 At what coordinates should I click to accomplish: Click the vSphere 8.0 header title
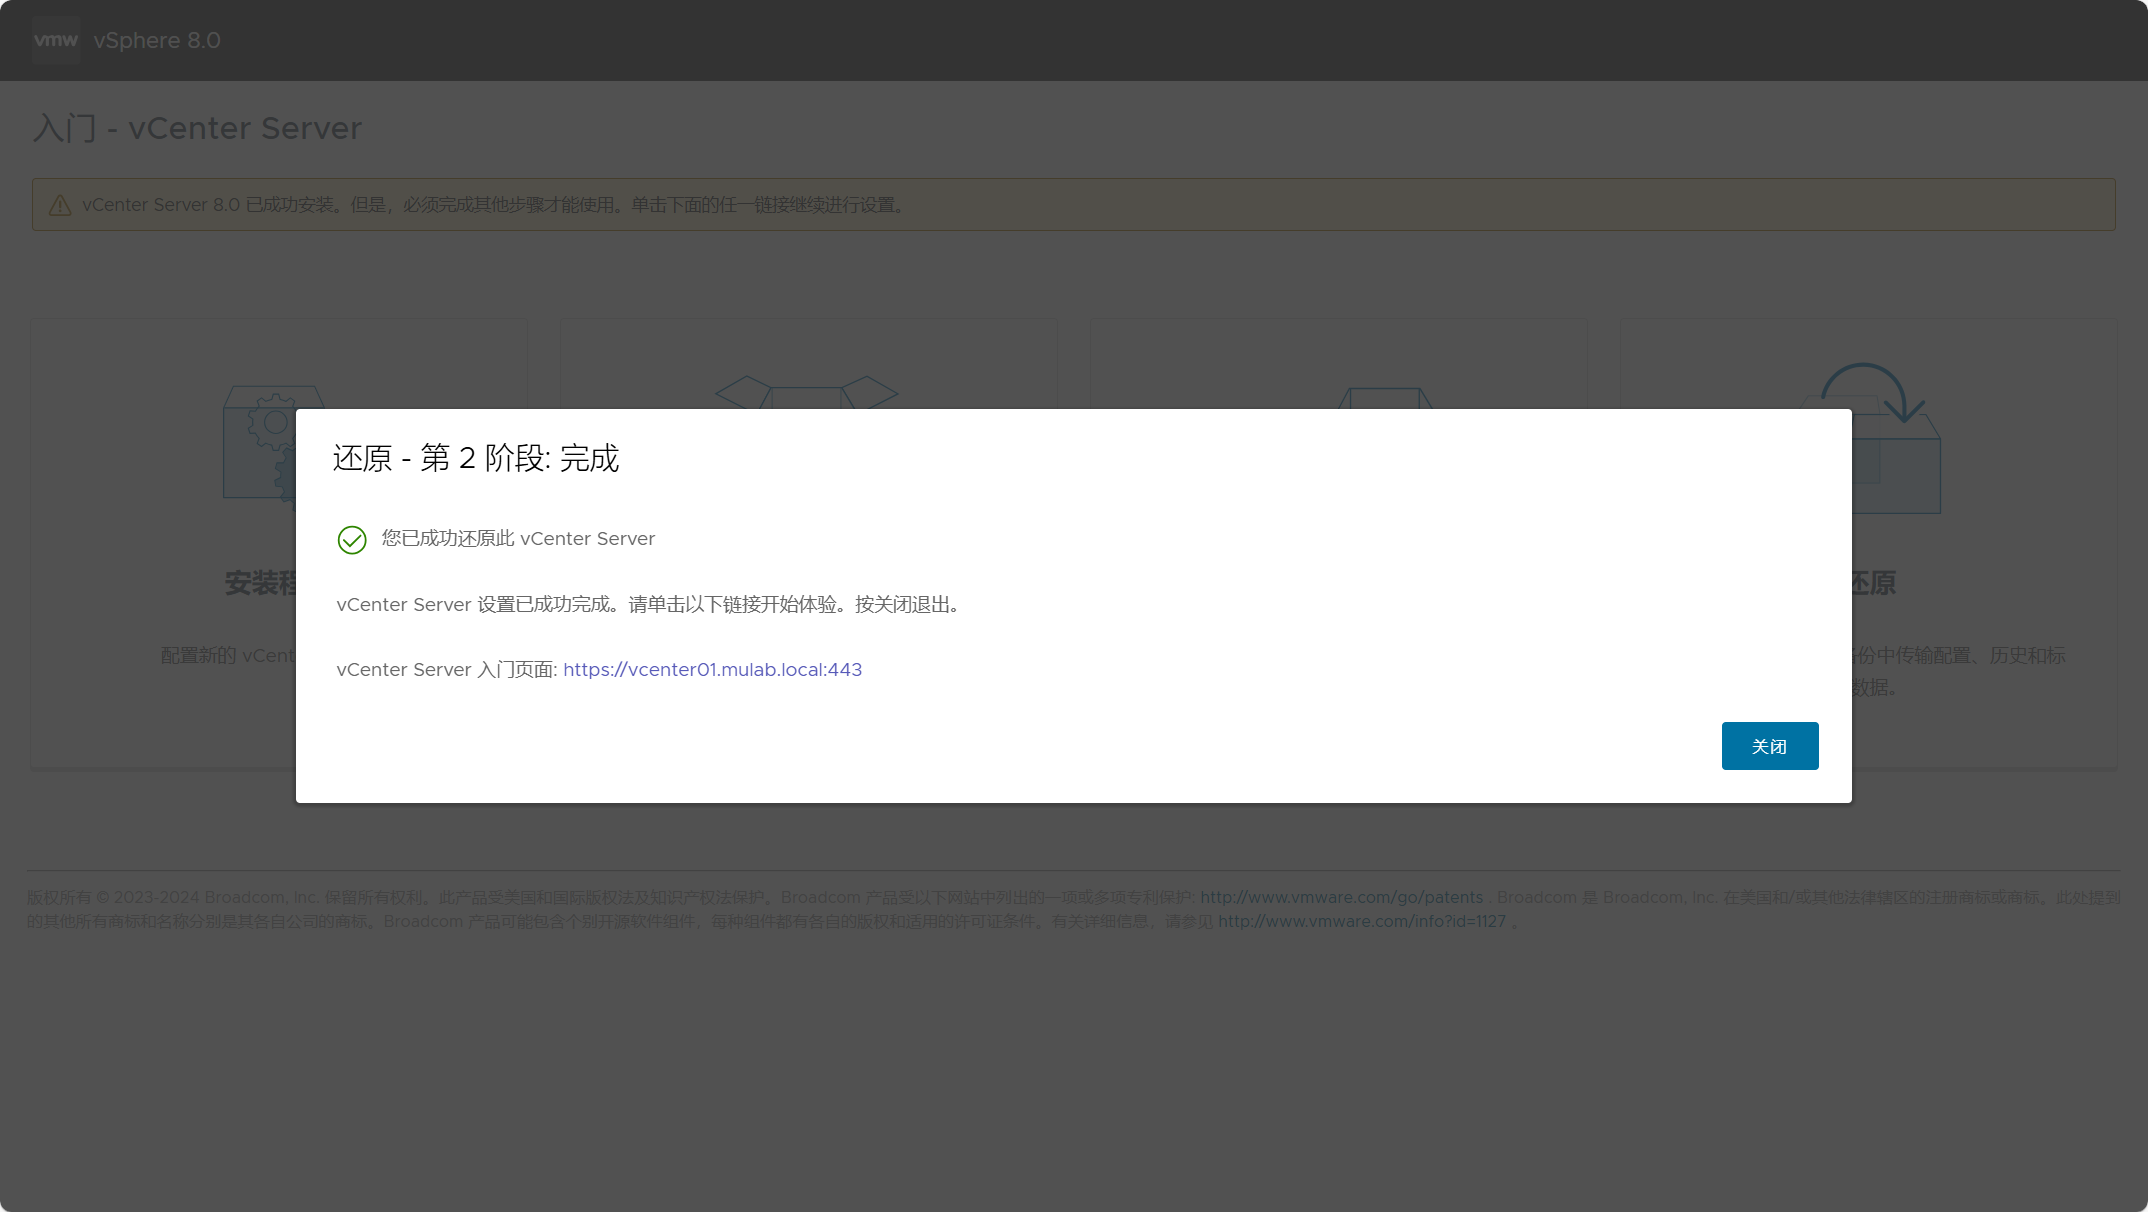(157, 41)
